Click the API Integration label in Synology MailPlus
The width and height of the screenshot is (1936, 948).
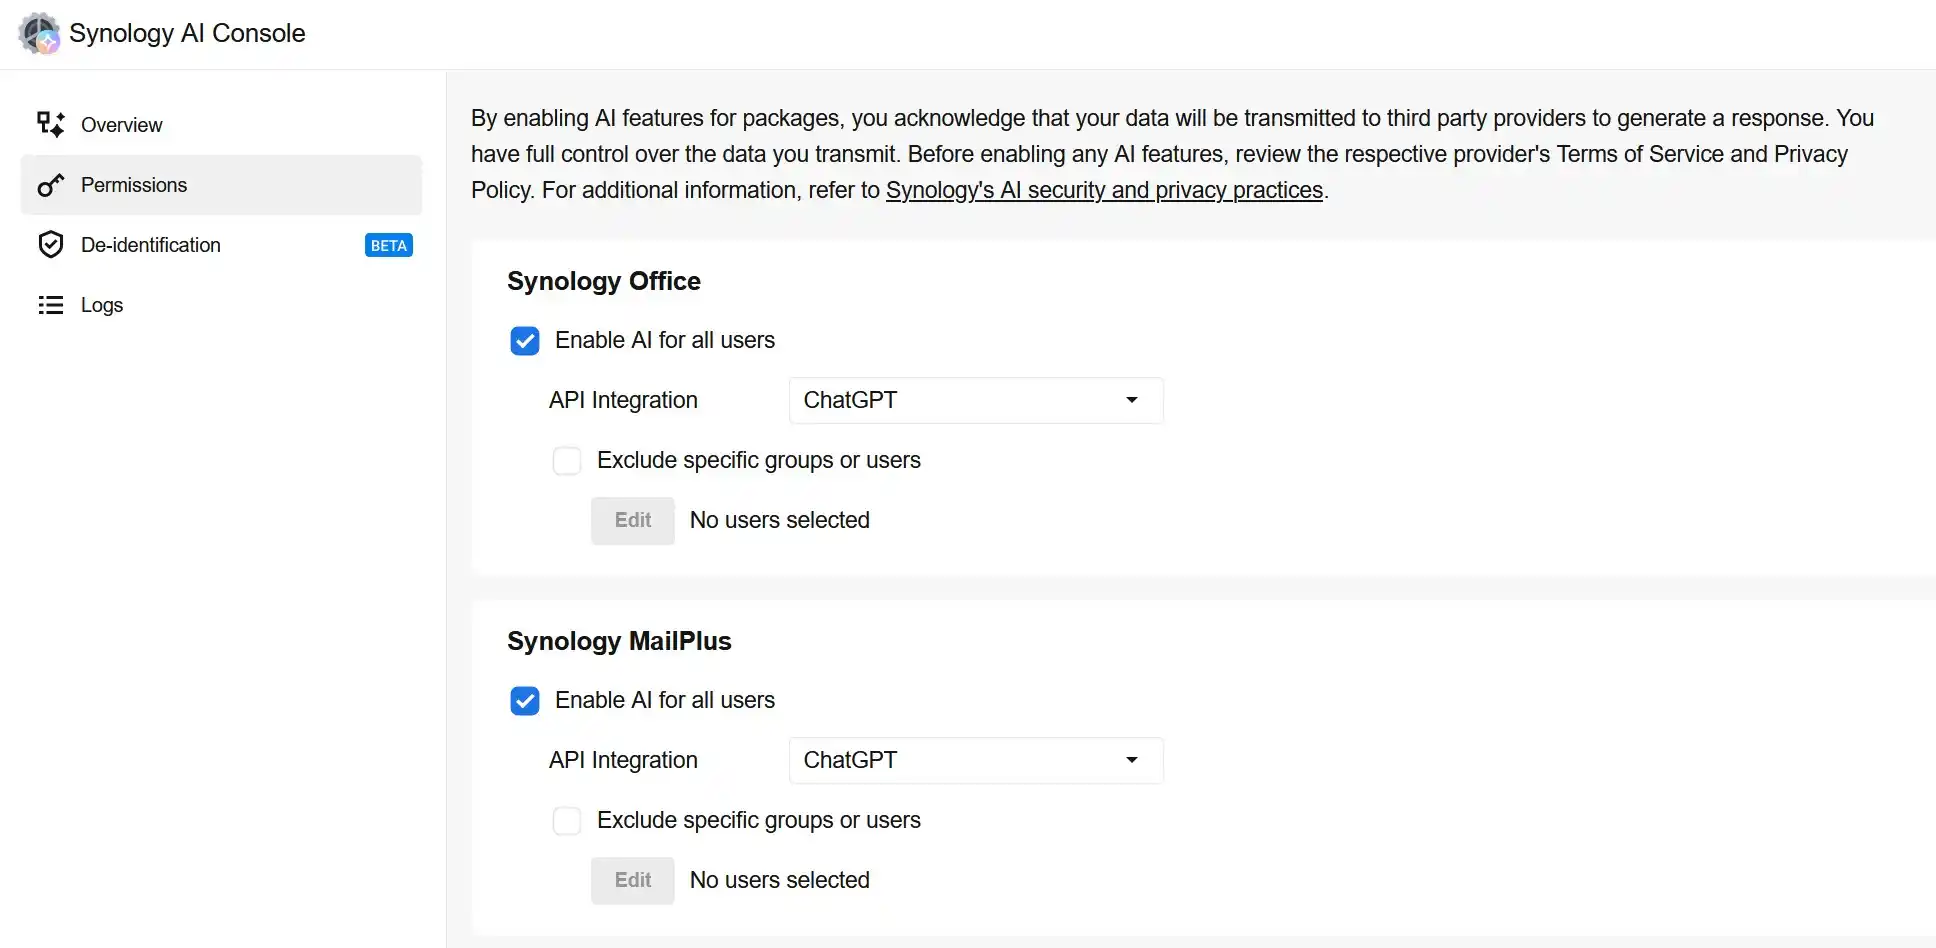coord(623,760)
